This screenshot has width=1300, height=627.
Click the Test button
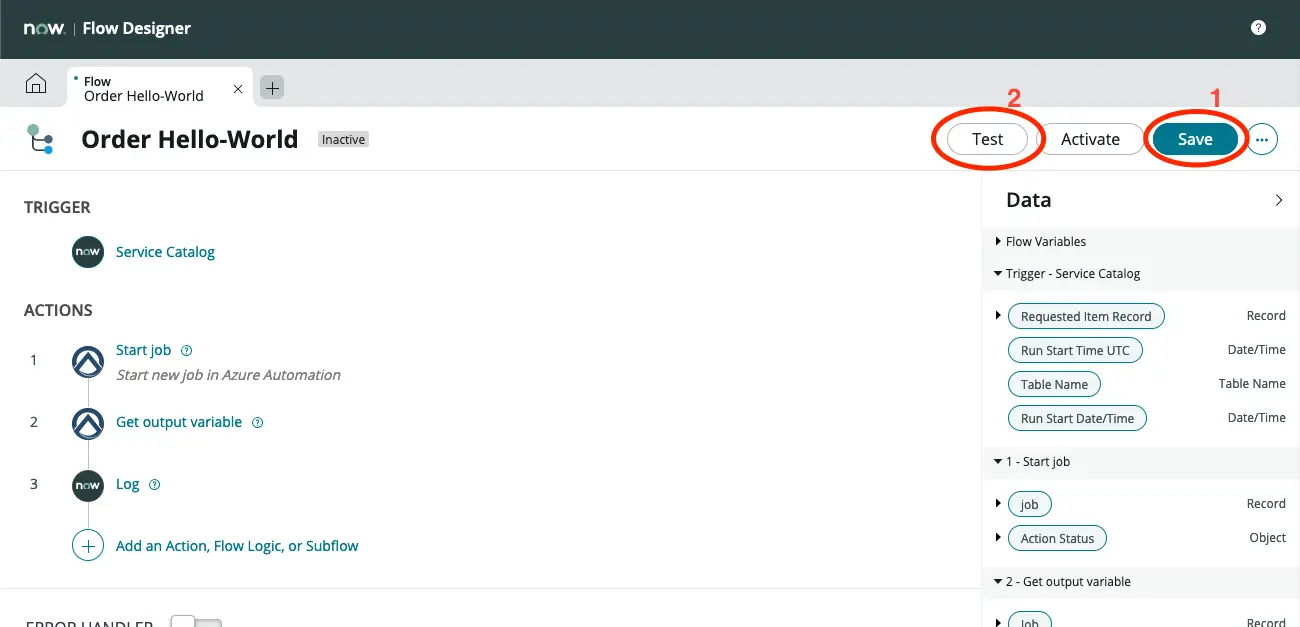tap(987, 140)
